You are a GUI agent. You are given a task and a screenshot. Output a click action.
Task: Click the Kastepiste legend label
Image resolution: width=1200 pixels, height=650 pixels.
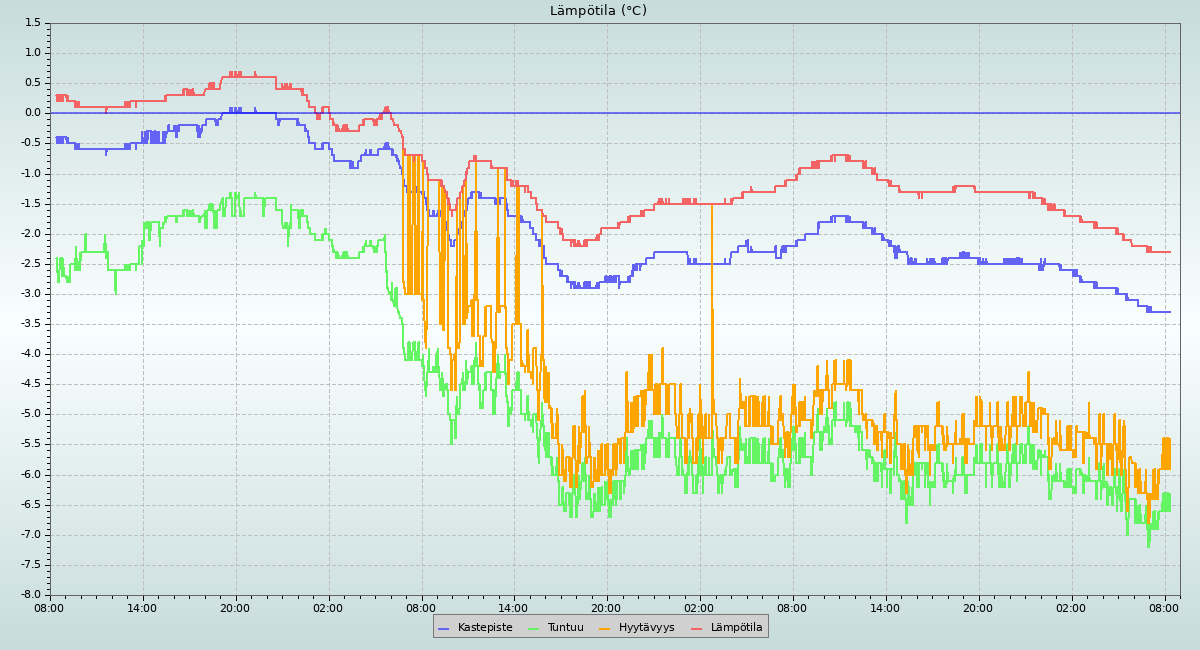pyautogui.click(x=485, y=627)
